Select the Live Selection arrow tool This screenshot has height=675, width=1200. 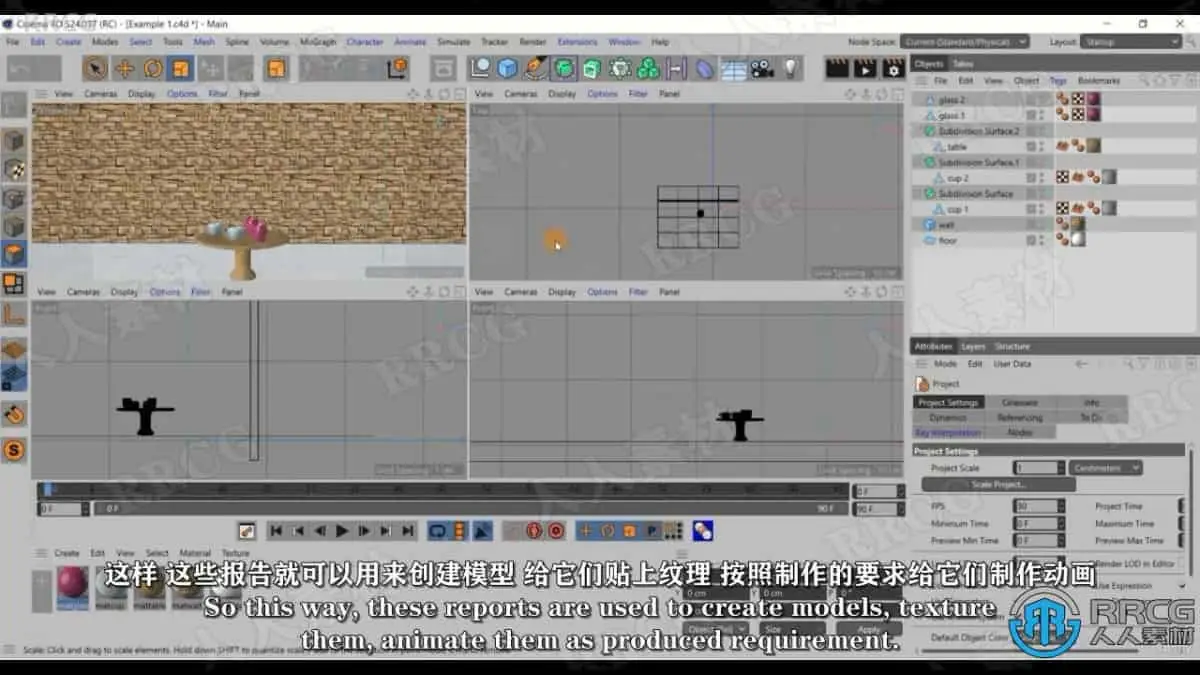[95, 68]
